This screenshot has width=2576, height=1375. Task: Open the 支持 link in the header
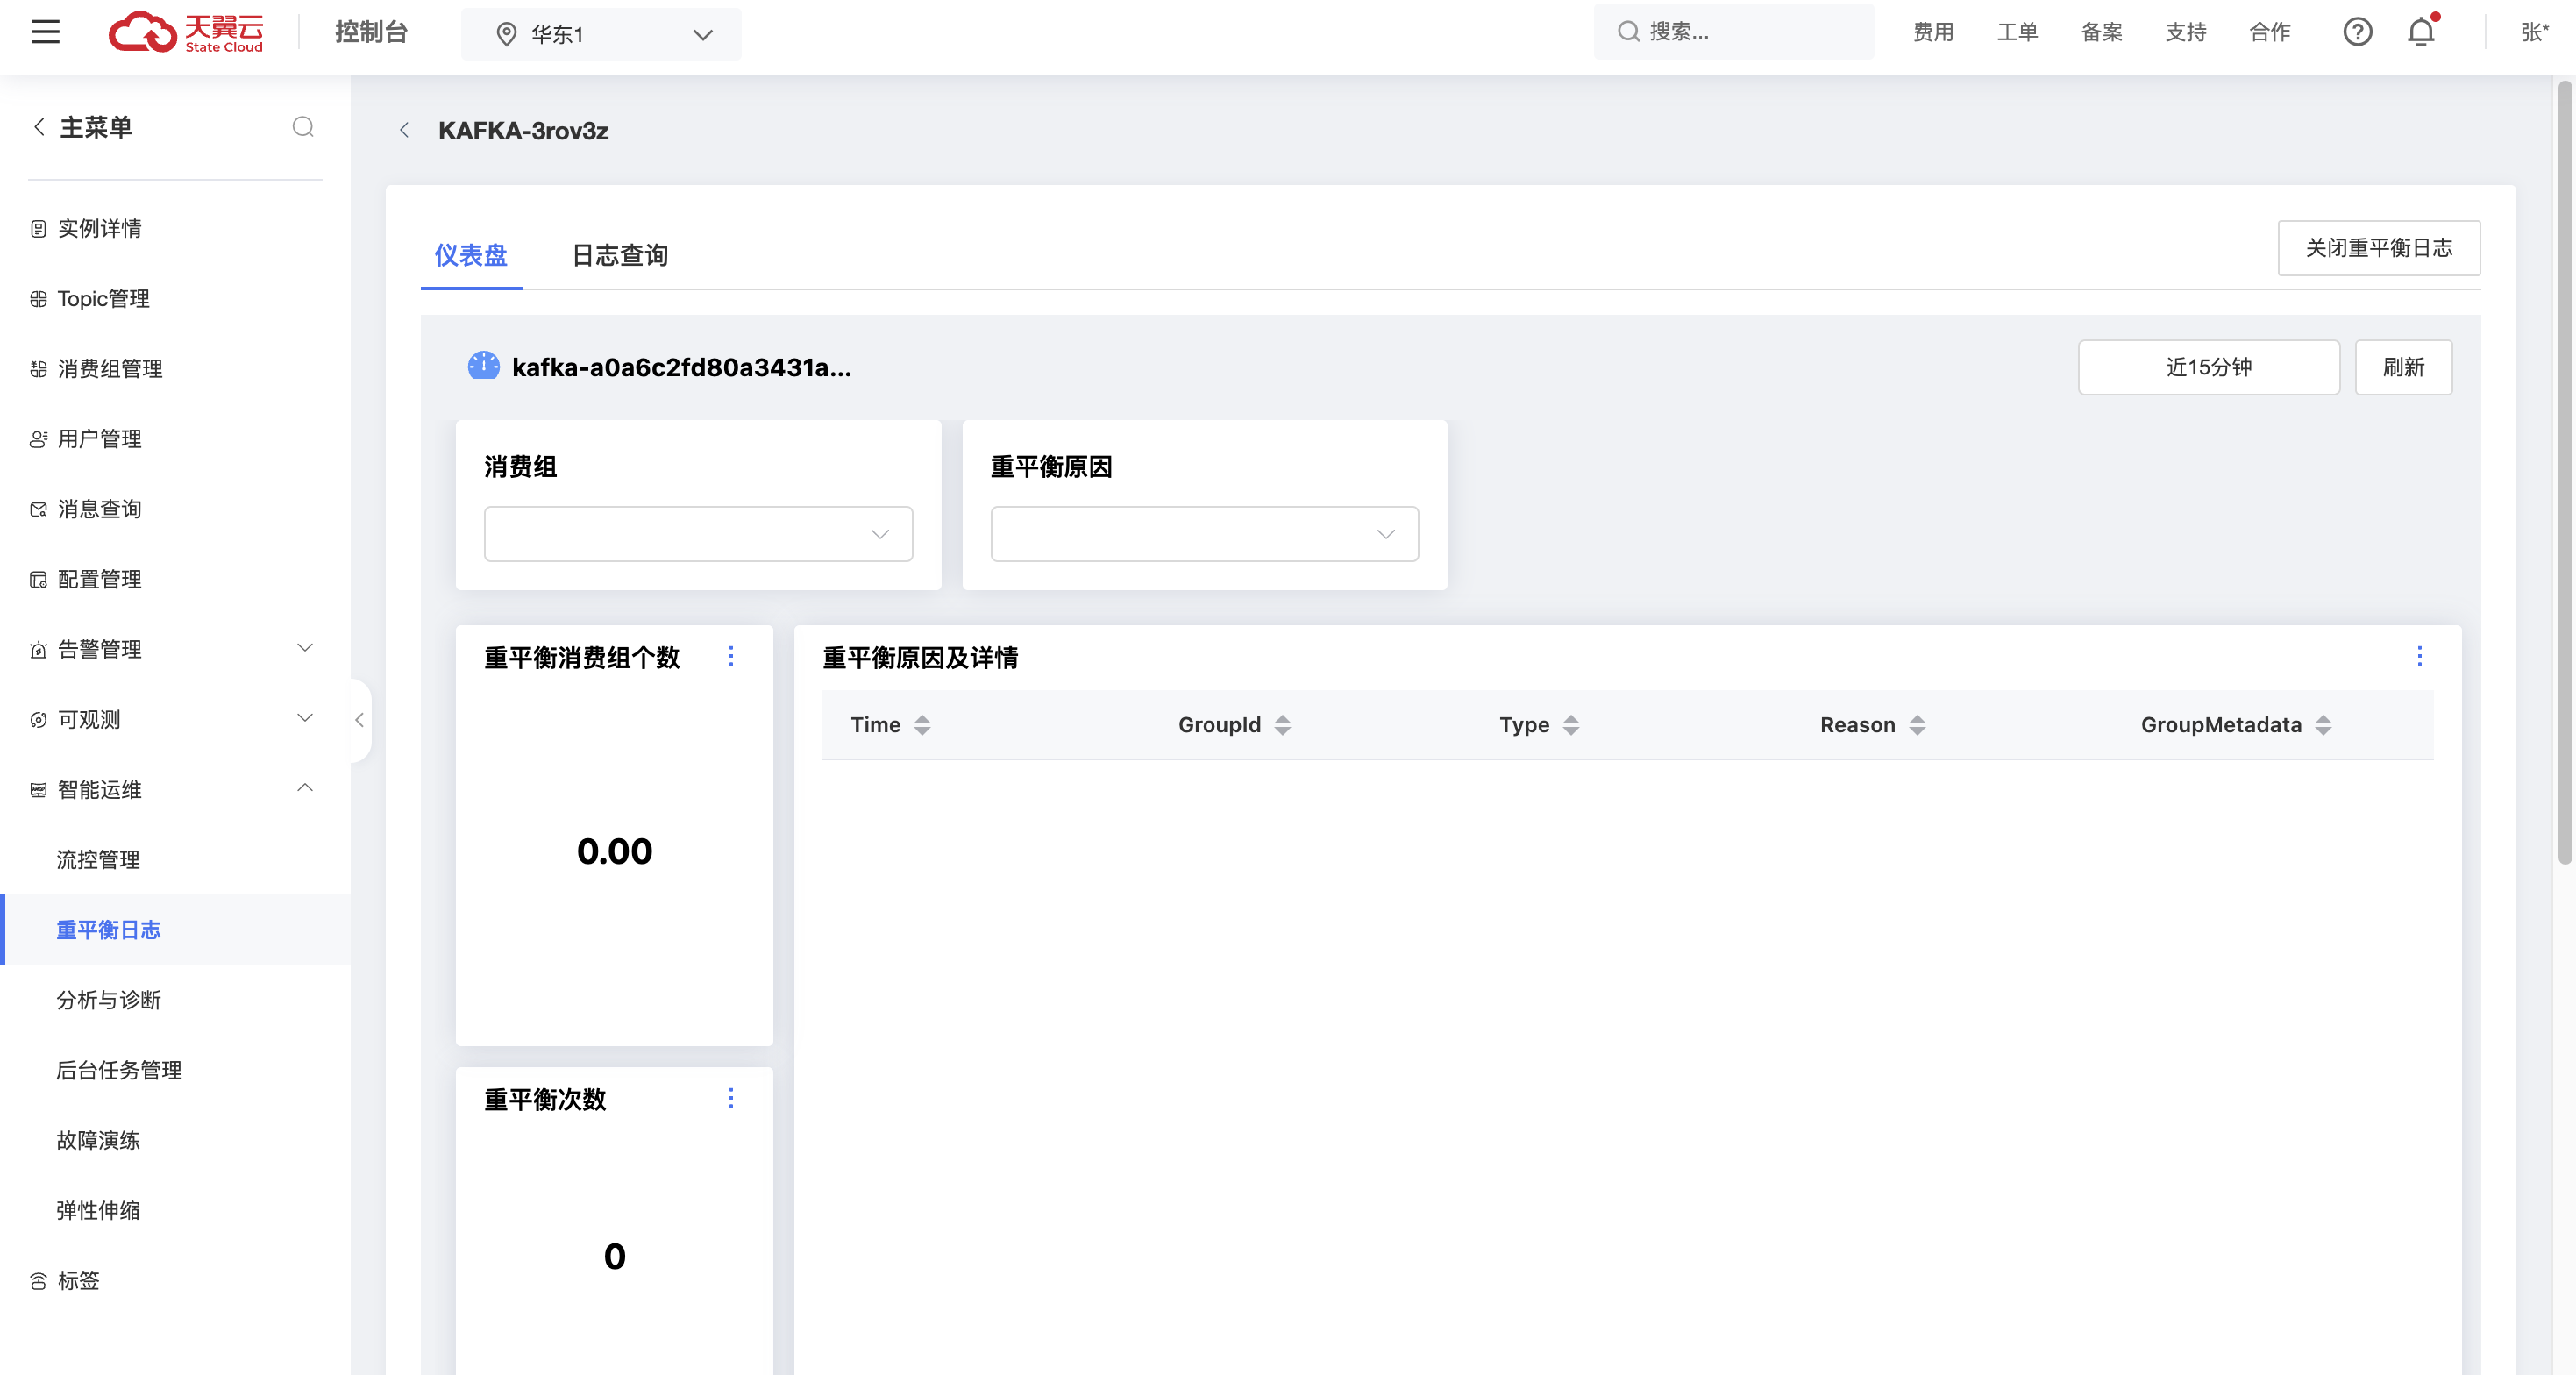point(2185,32)
